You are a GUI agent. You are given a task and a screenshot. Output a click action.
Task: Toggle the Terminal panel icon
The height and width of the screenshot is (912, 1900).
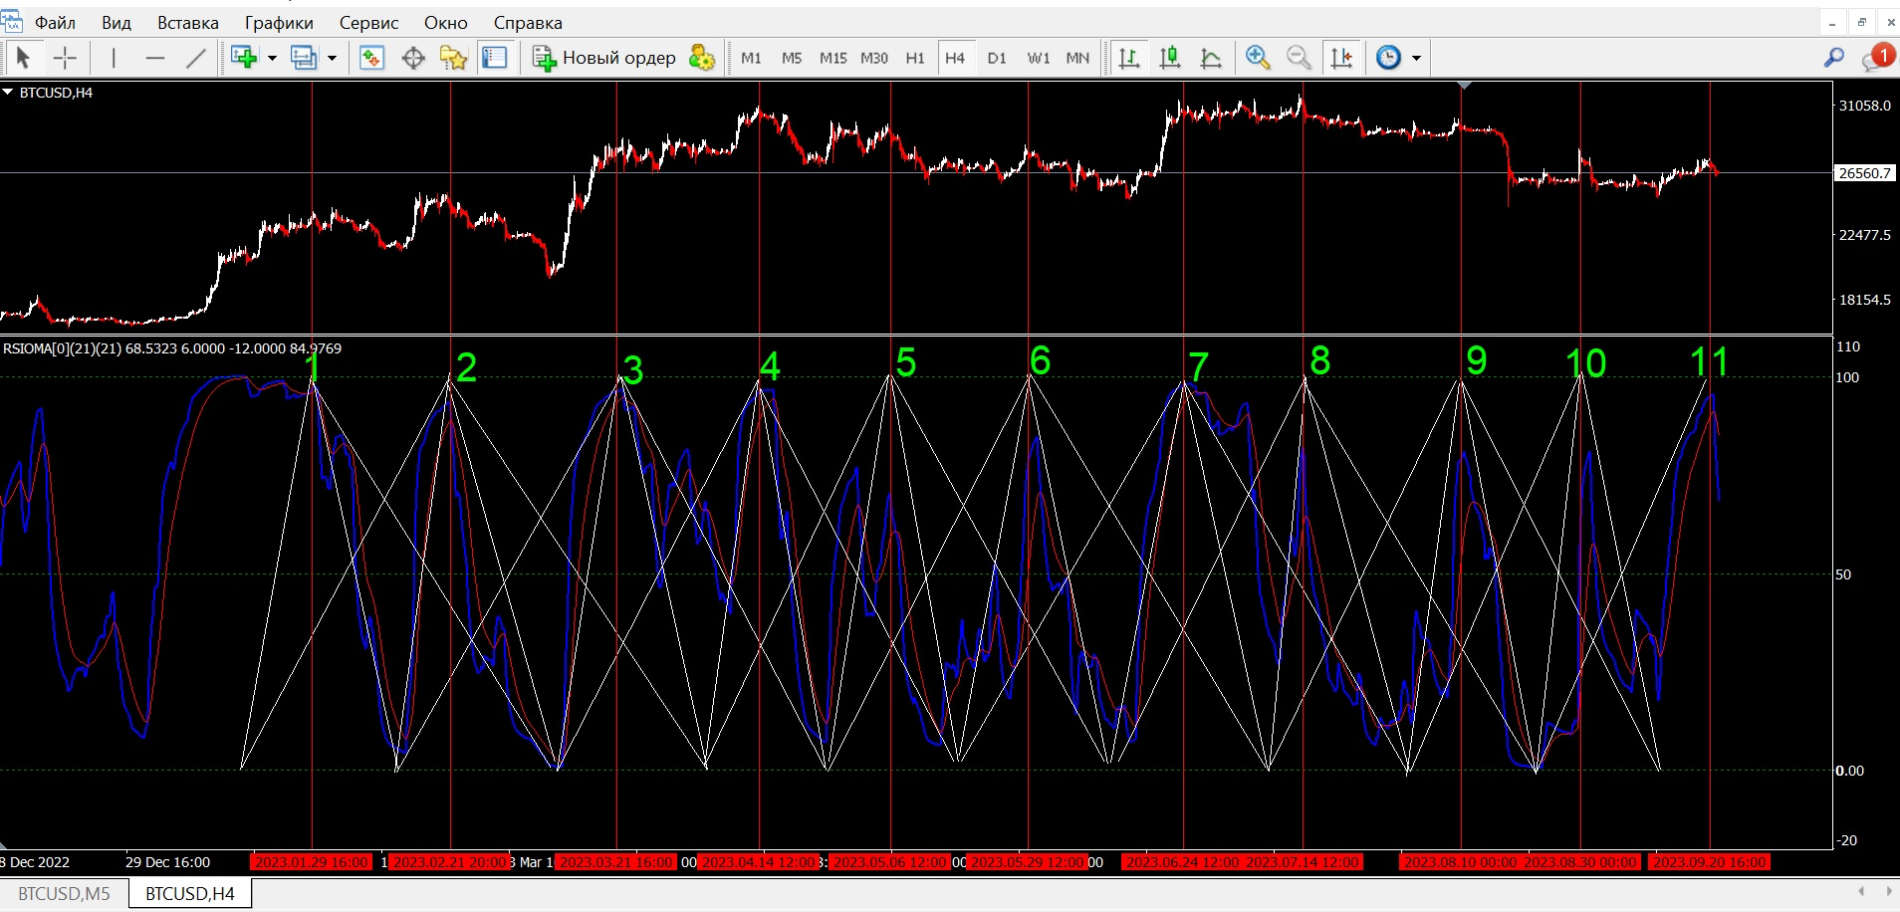pyautogui.click(x=495, y=58)
